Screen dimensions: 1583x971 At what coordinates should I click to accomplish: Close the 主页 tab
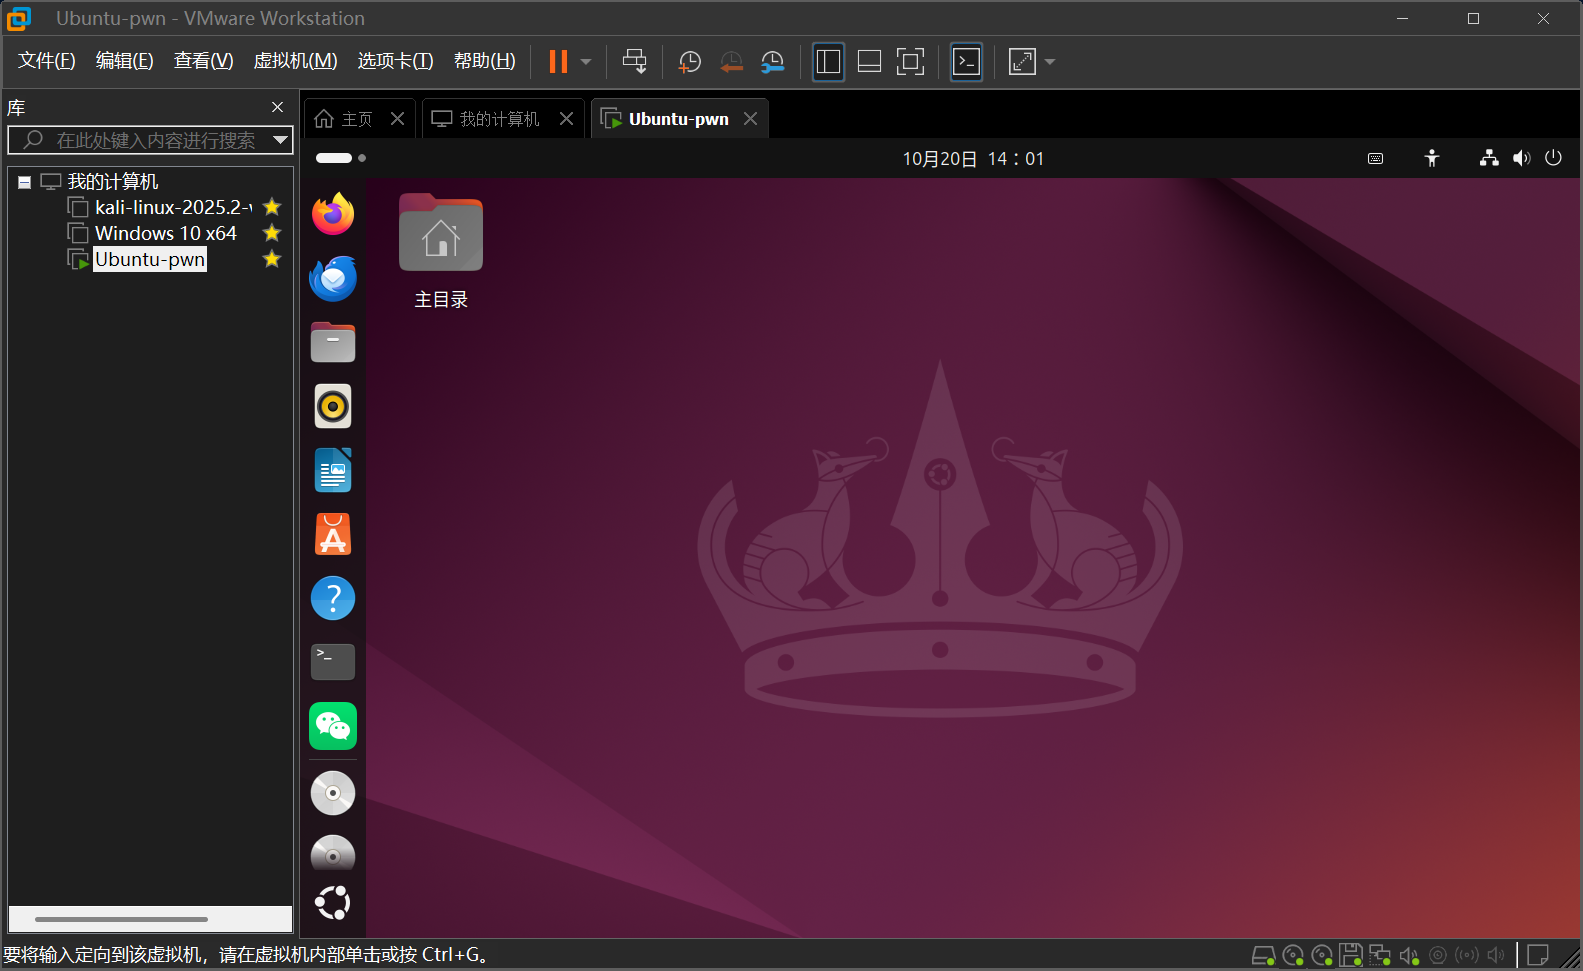397,119
